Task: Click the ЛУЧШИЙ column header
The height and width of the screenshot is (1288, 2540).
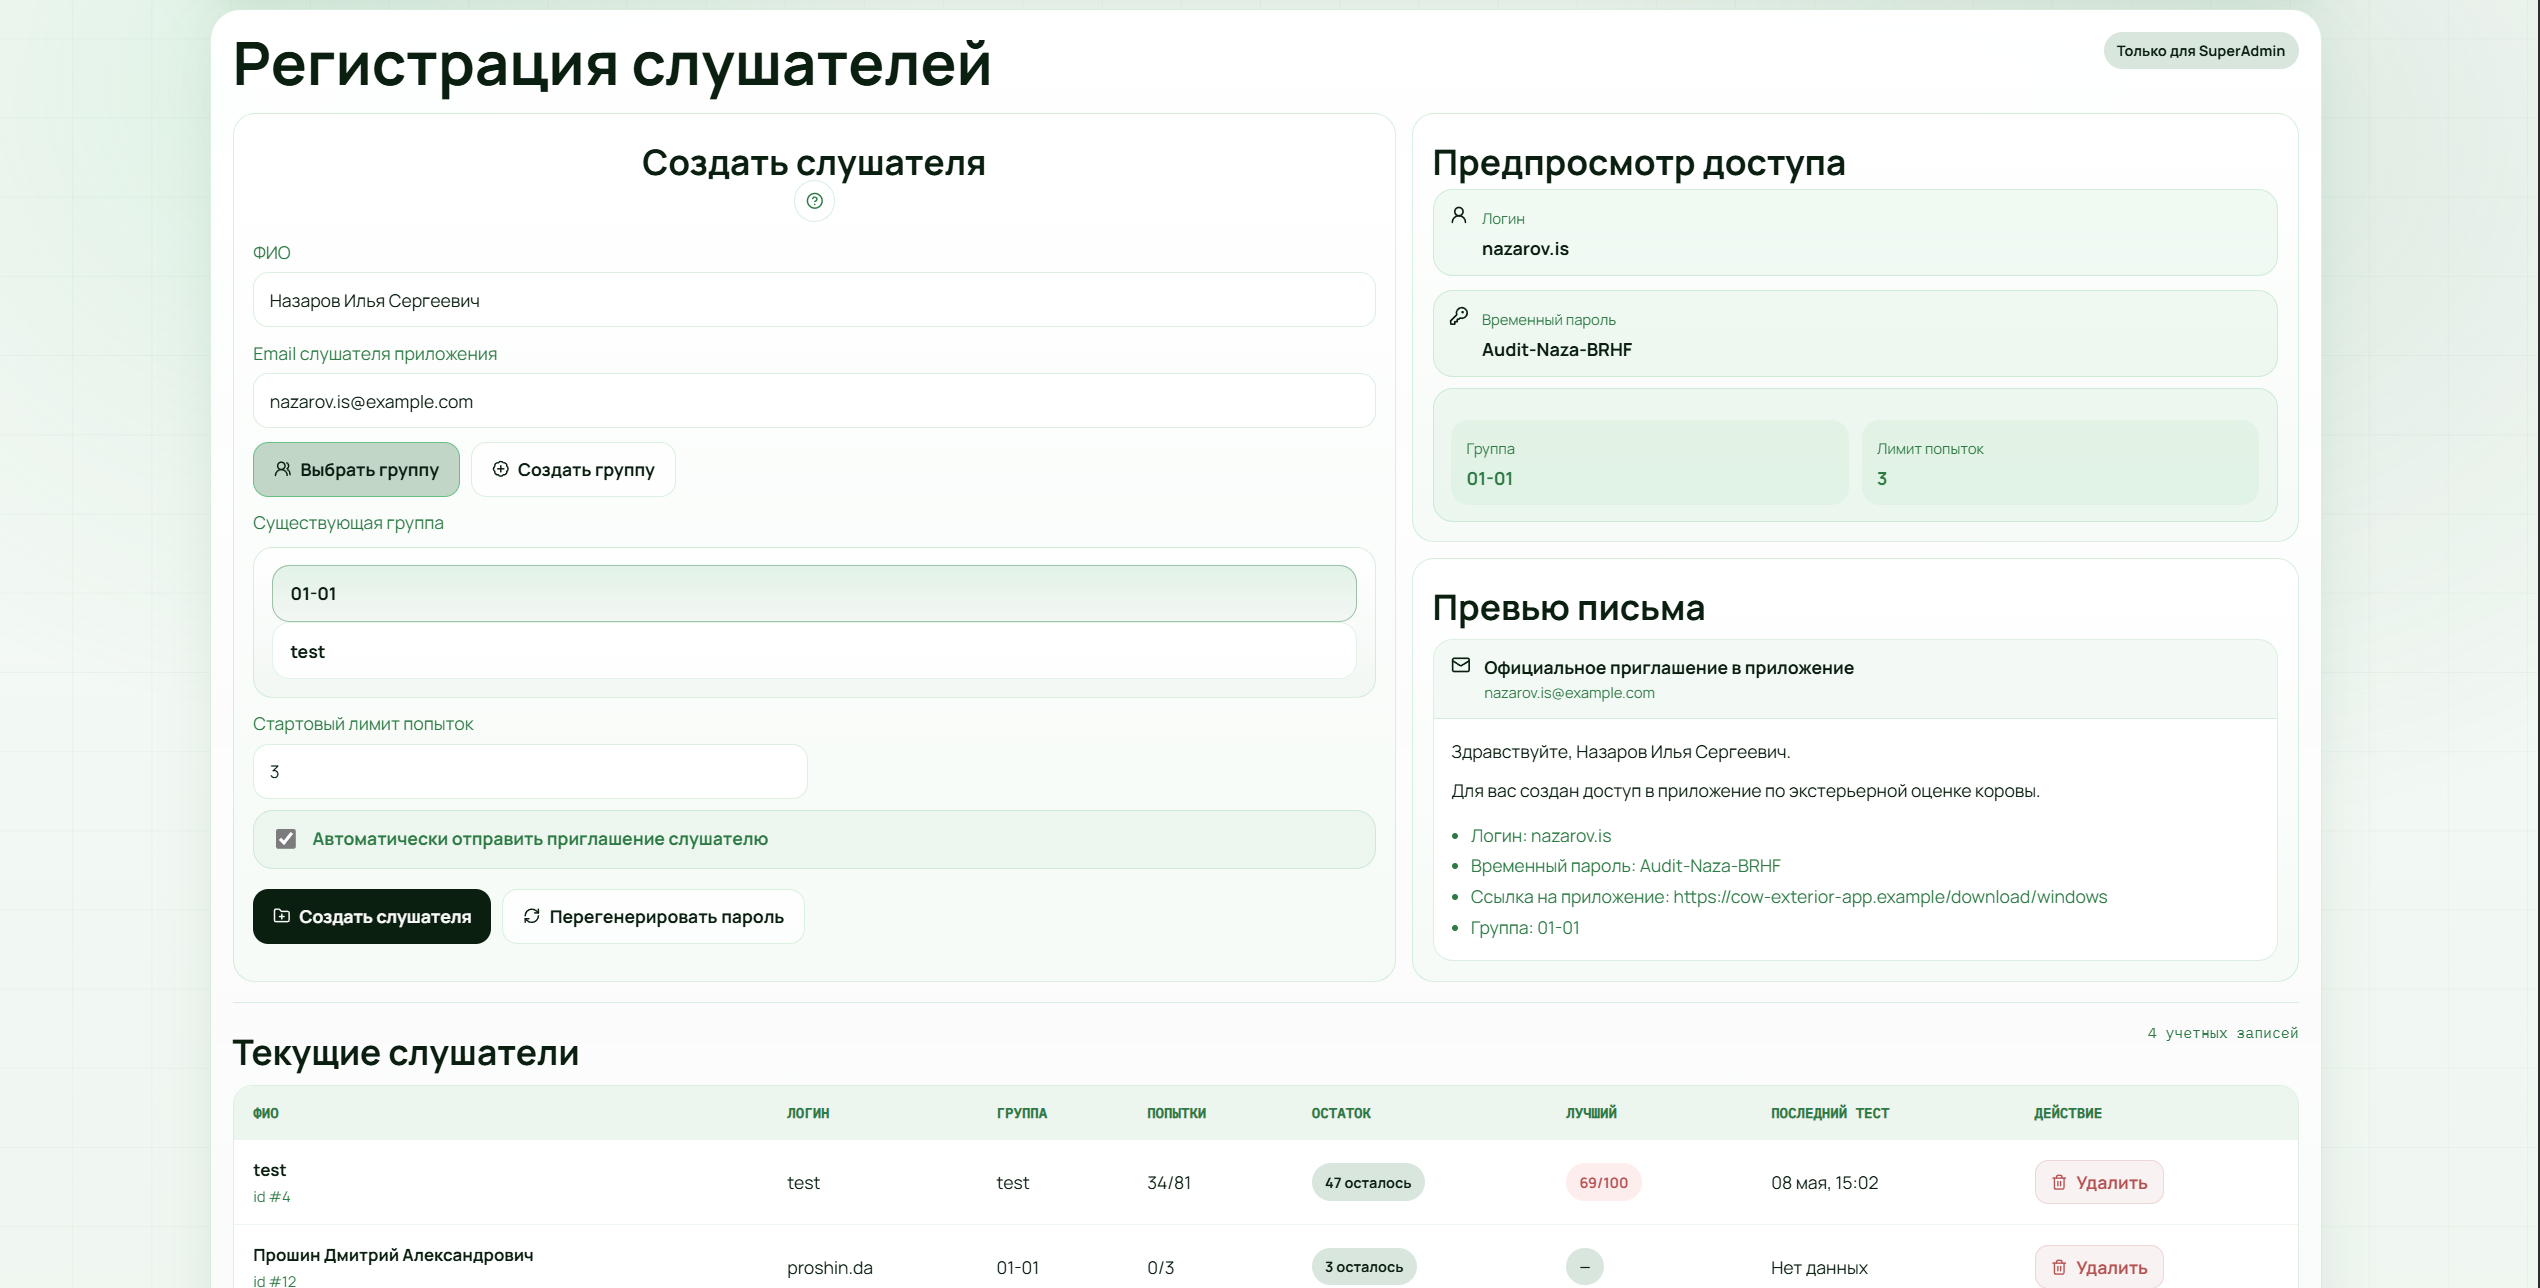Action: pyautogui.click(x=1591, y=1113)
